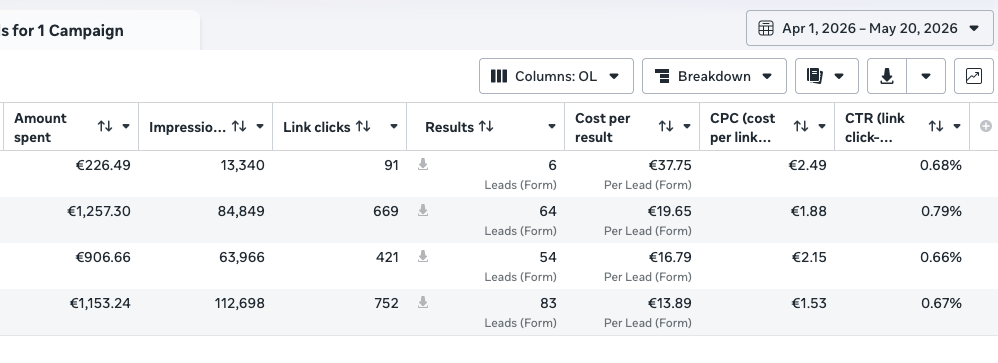The height and width of the screenshot is (363, 998).
Task: Click the Breakdown stacked-rows icon
Action: pos(662,76)
